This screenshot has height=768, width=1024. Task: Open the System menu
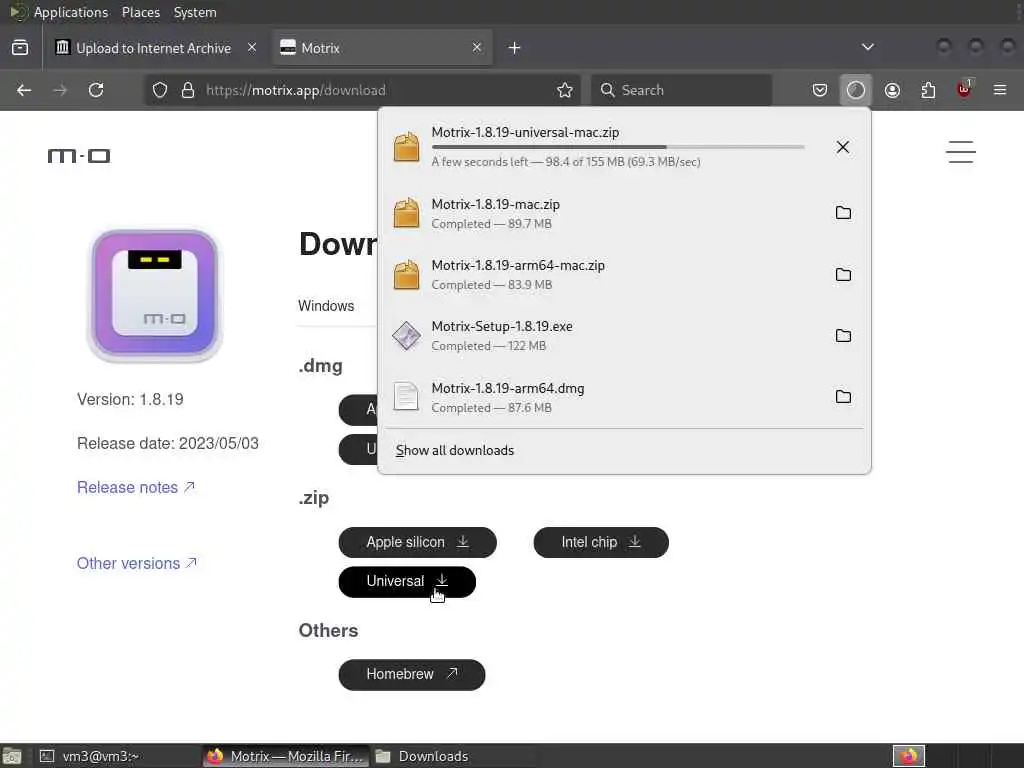(x=195, y=12)
